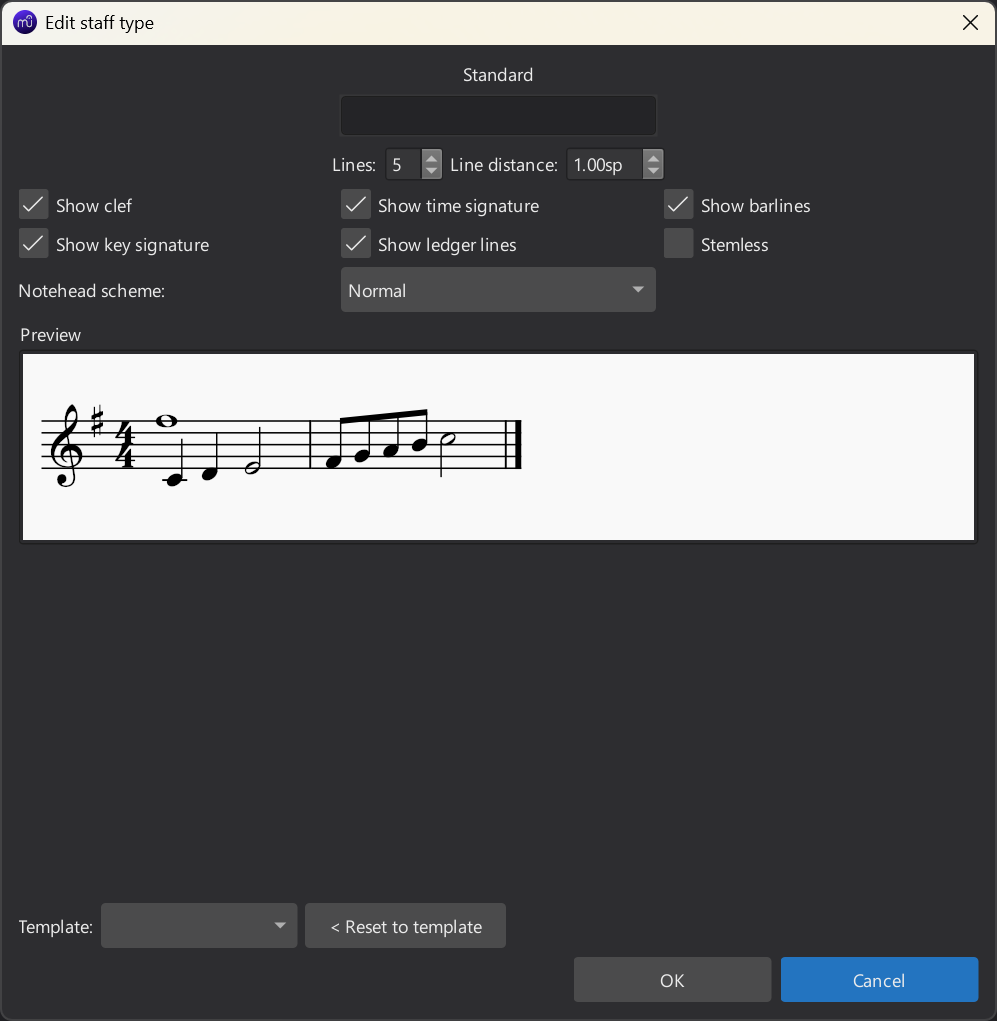
Task: Disable the Show barlines option
Action: click(679, 205)
